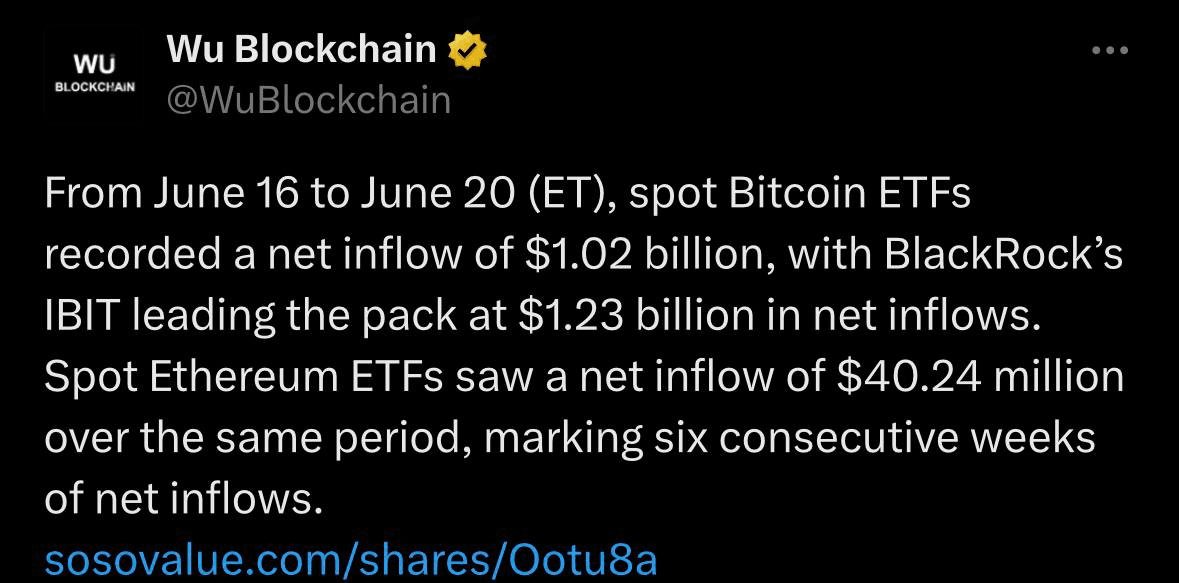Click the Wu Blockchain display name

[x=302, y=50]
